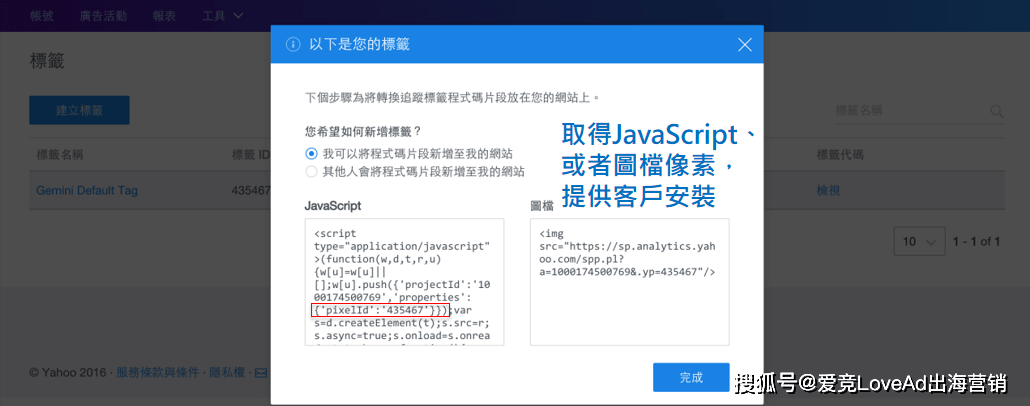Click the 標籤 page heading
This screenshot has width=1030, height=406.
(47, 62)
